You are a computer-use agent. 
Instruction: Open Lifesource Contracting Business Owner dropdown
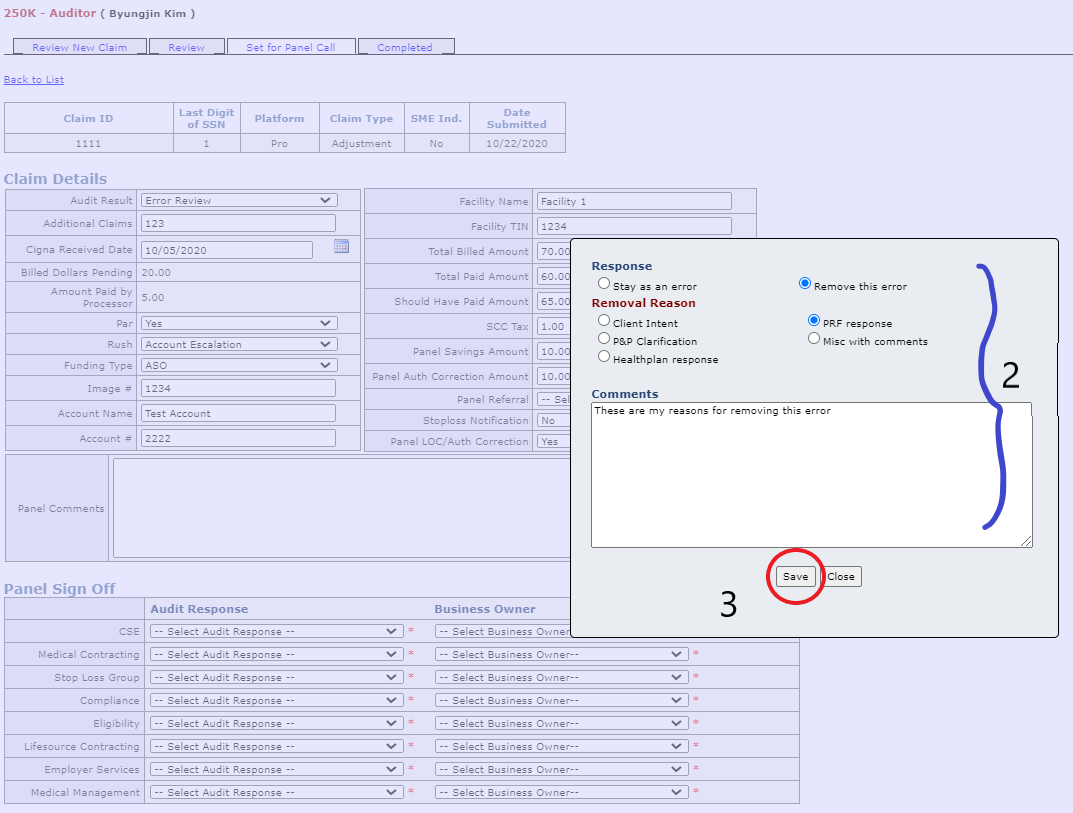561,746
